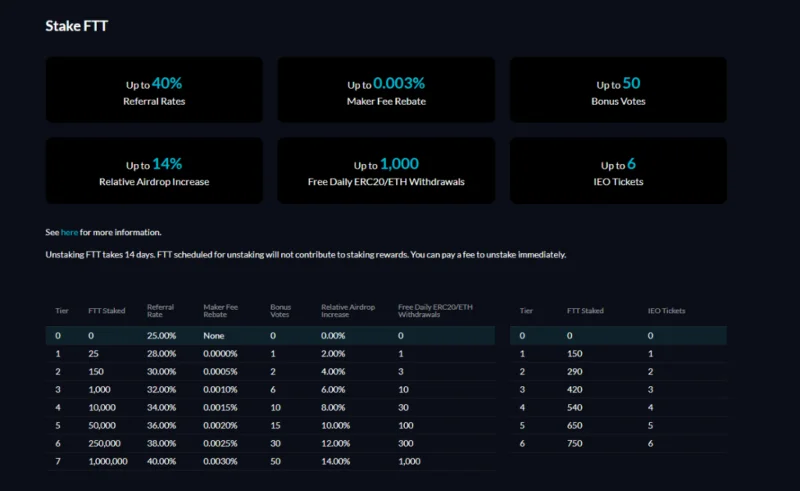Select the 30.00% referral rate cell
800x491 pixels.
click(161, 372)
